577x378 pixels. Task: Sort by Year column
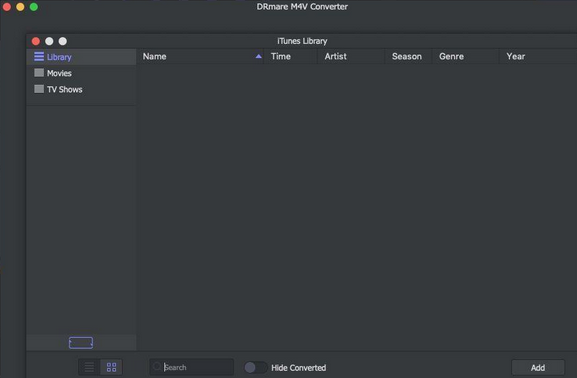[538, 56]
